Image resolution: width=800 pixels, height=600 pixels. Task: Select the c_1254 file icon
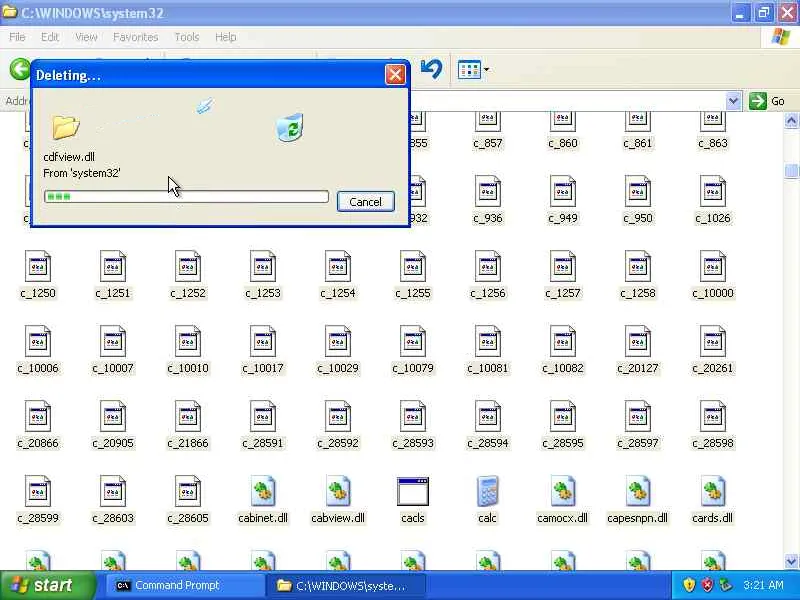[338, 266]
